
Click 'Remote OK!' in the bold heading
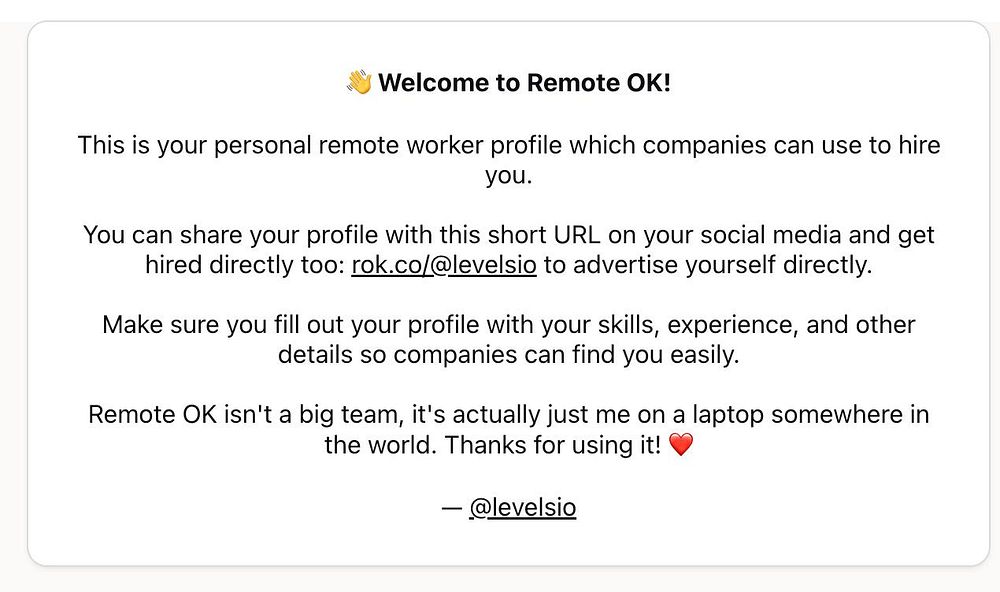(599, 83)
